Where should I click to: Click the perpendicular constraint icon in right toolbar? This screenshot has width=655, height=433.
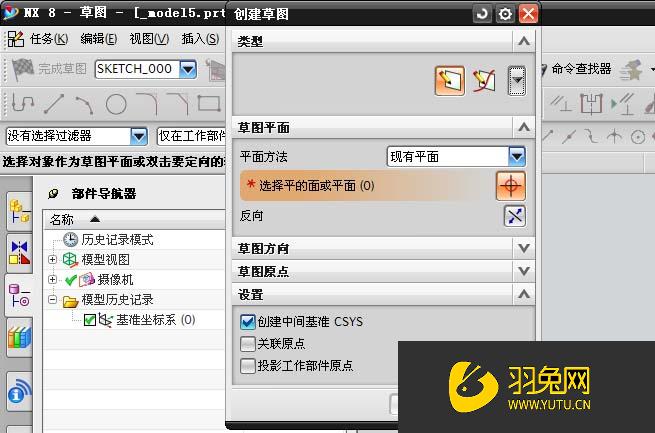pyautogui.click(x=561, y=103)
